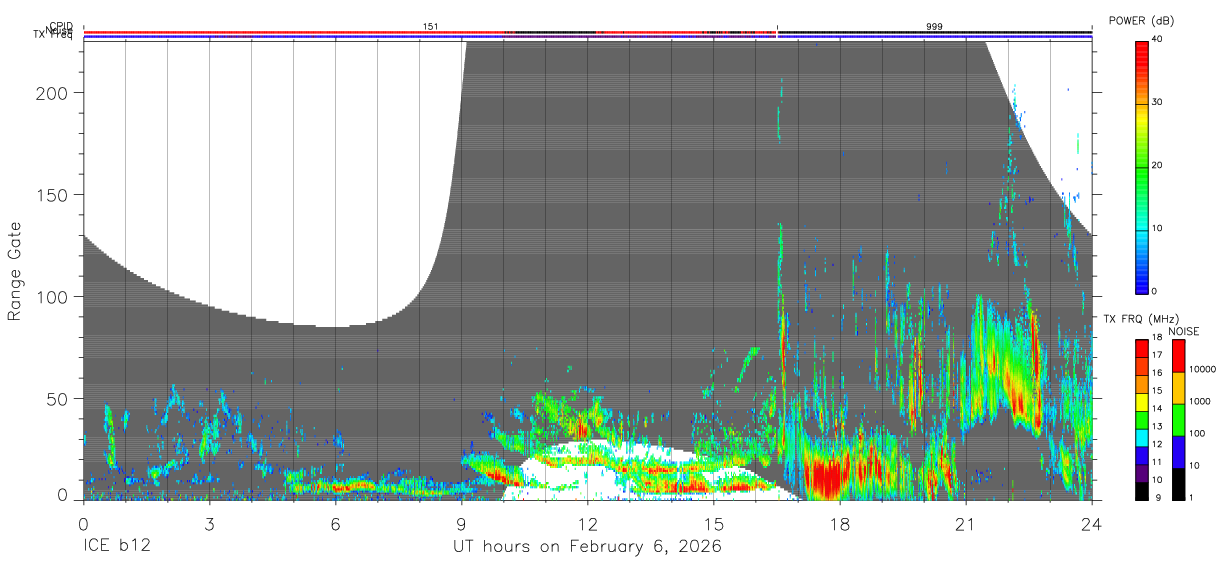
Task: Pick the red top segment of NOISE colorbar
Action: pyautogui.click(x=1178, y=356)
